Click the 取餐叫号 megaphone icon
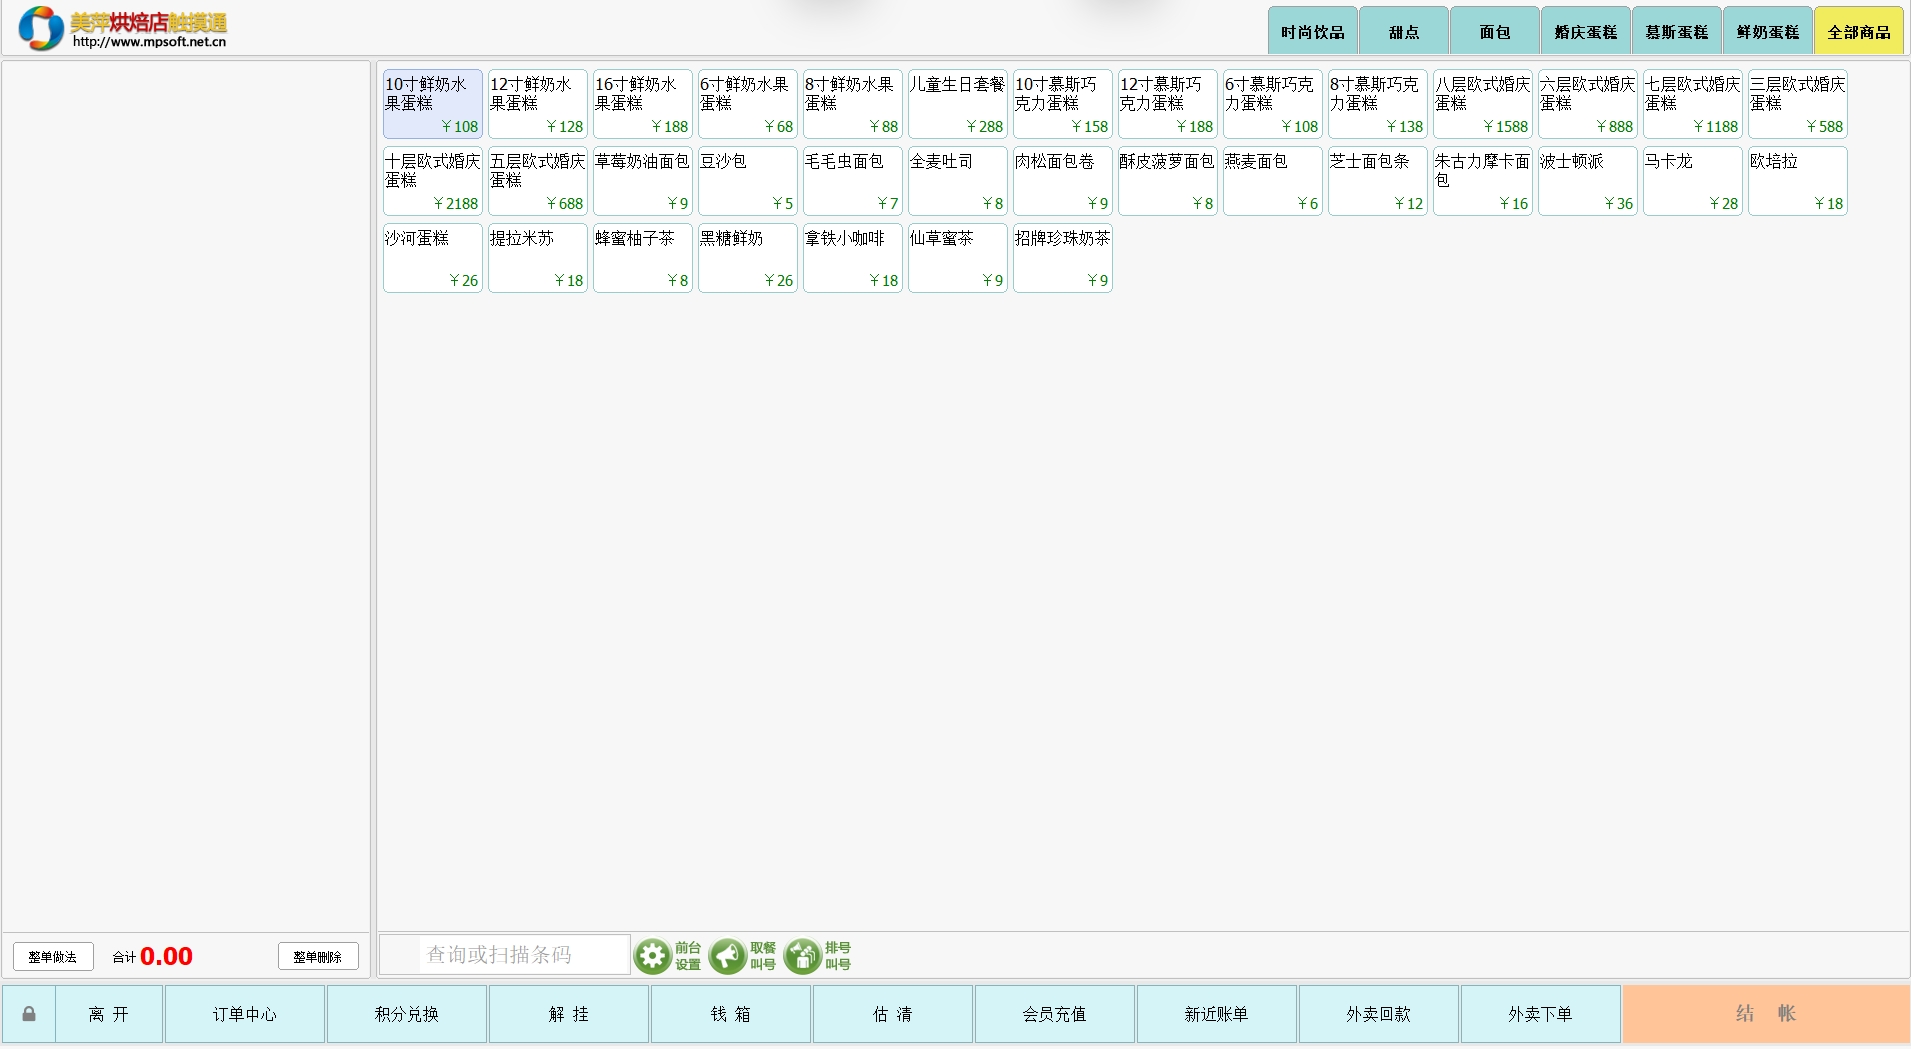Viewport: 1911px width, 1049px height. coord(728,956)
